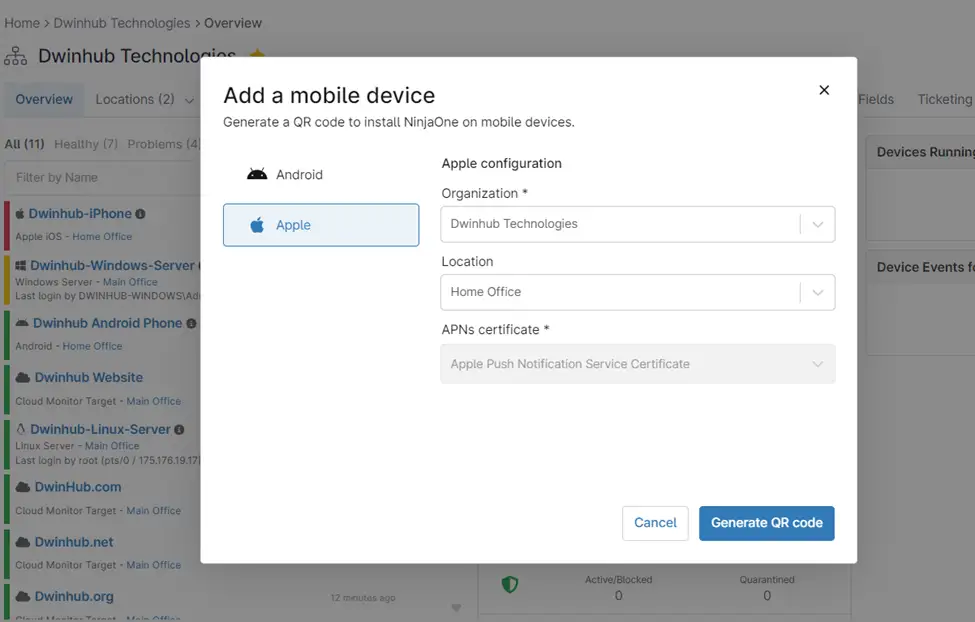Click organization hierarchy icon near title
Screen dimensions: 975x622
[x=16, y=56]
